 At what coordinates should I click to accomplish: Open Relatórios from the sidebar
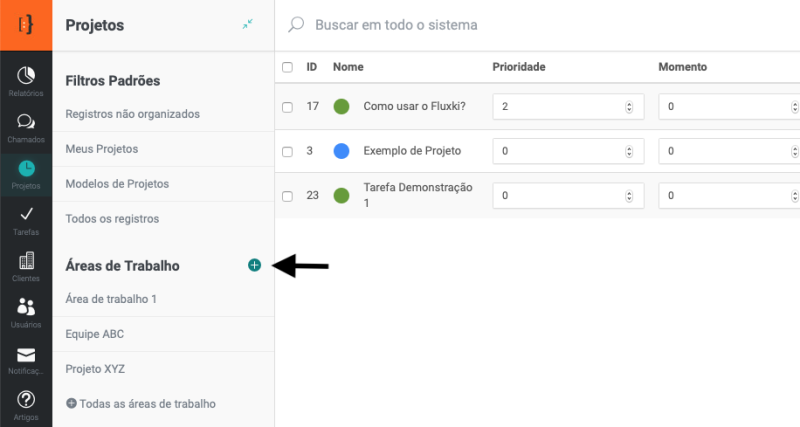pyautogui.click(x=26, y=80)
